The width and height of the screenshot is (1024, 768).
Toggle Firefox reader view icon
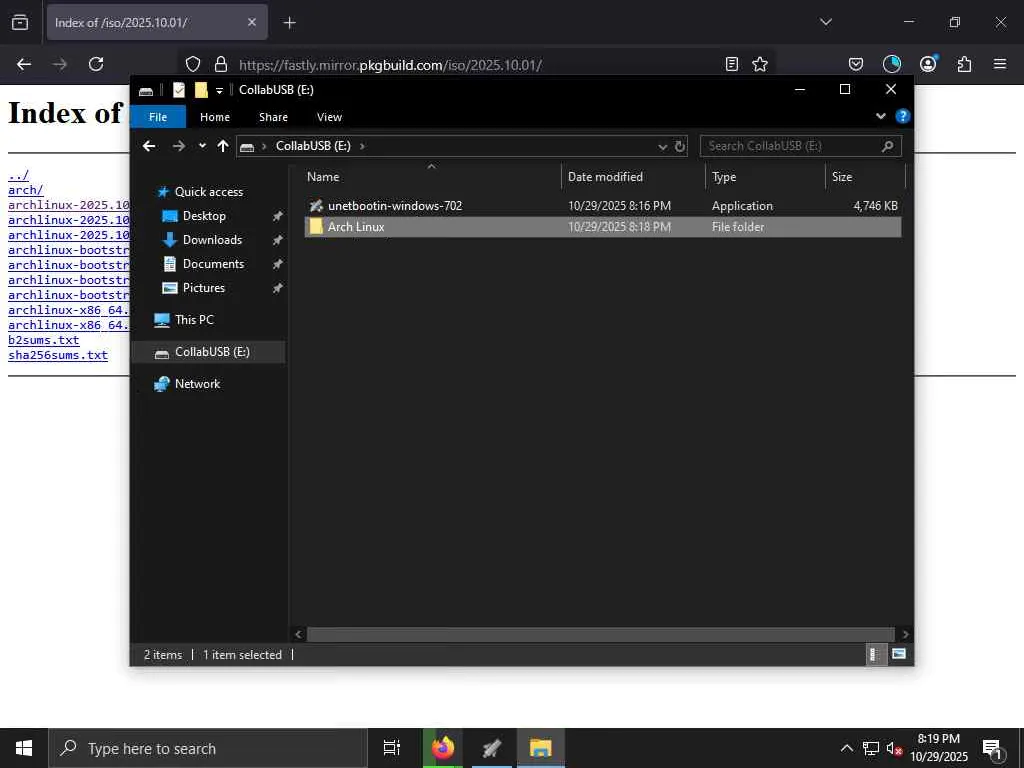[732, 64]
